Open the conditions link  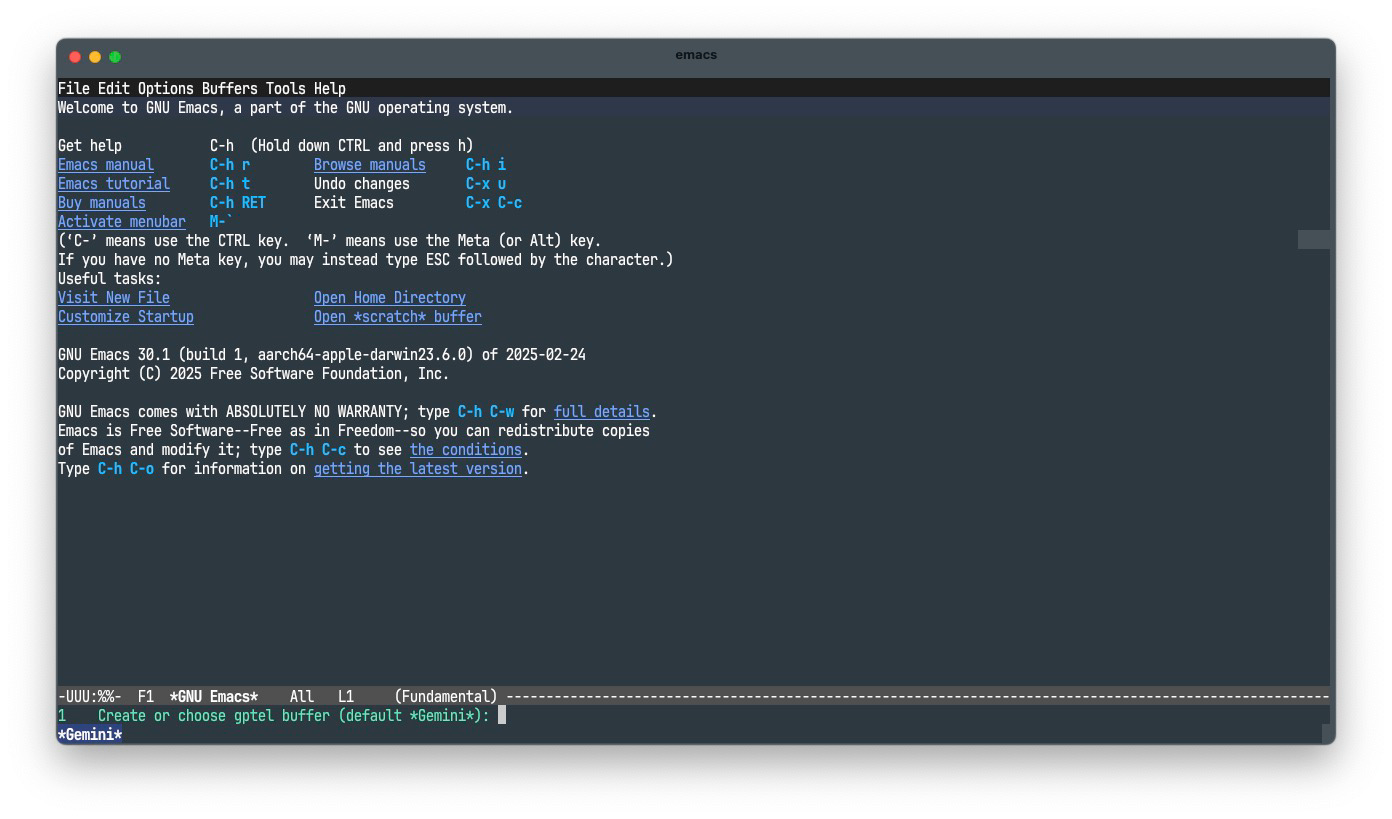tap(466, 450)
